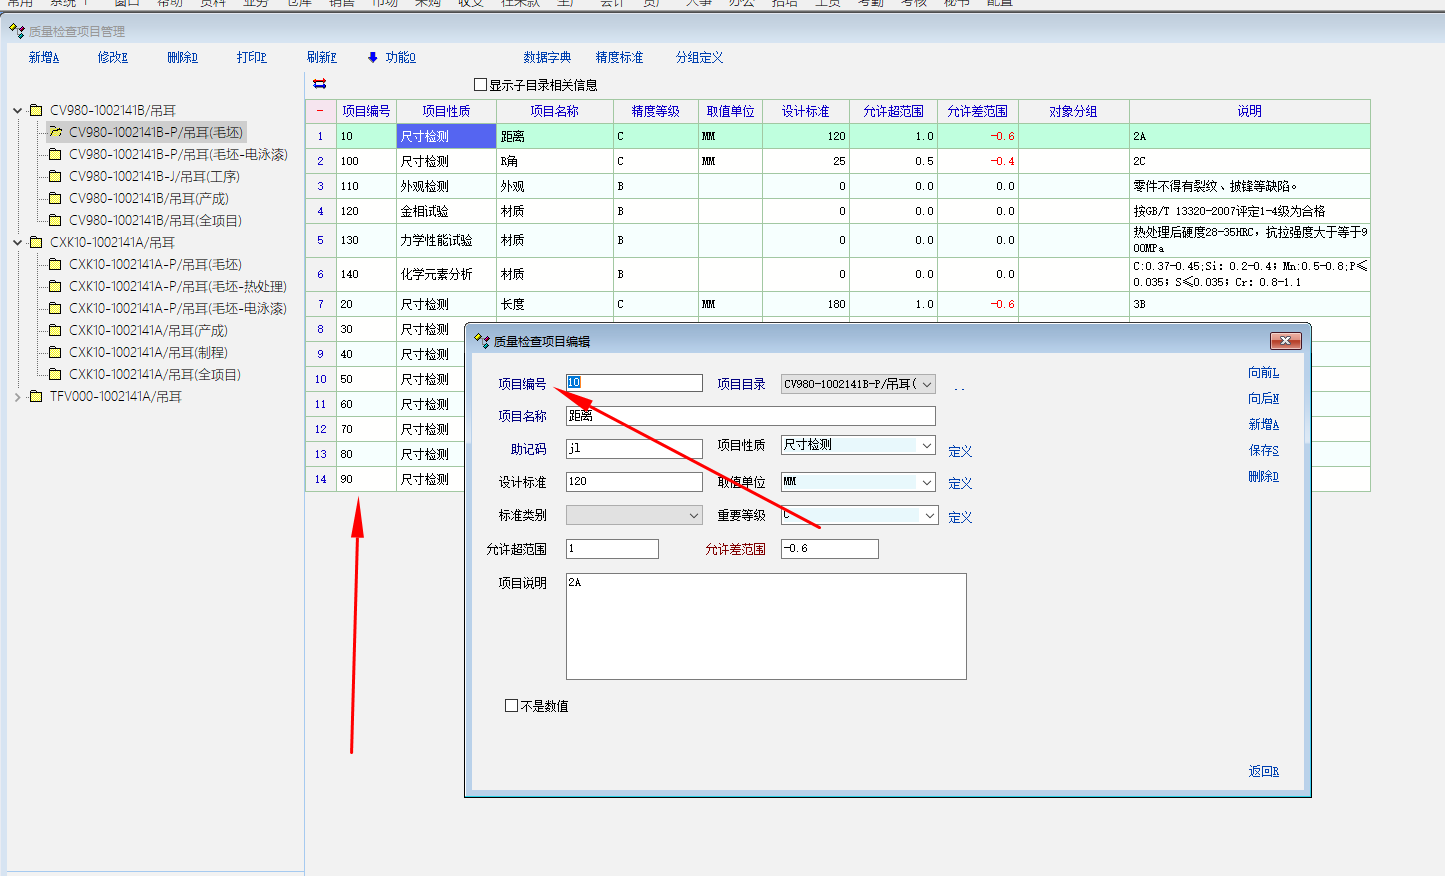Image resolution: width=1445 pixels, height=876 pixels.
Task: Open the 精度标准 menu item
Action: (619, 58)
